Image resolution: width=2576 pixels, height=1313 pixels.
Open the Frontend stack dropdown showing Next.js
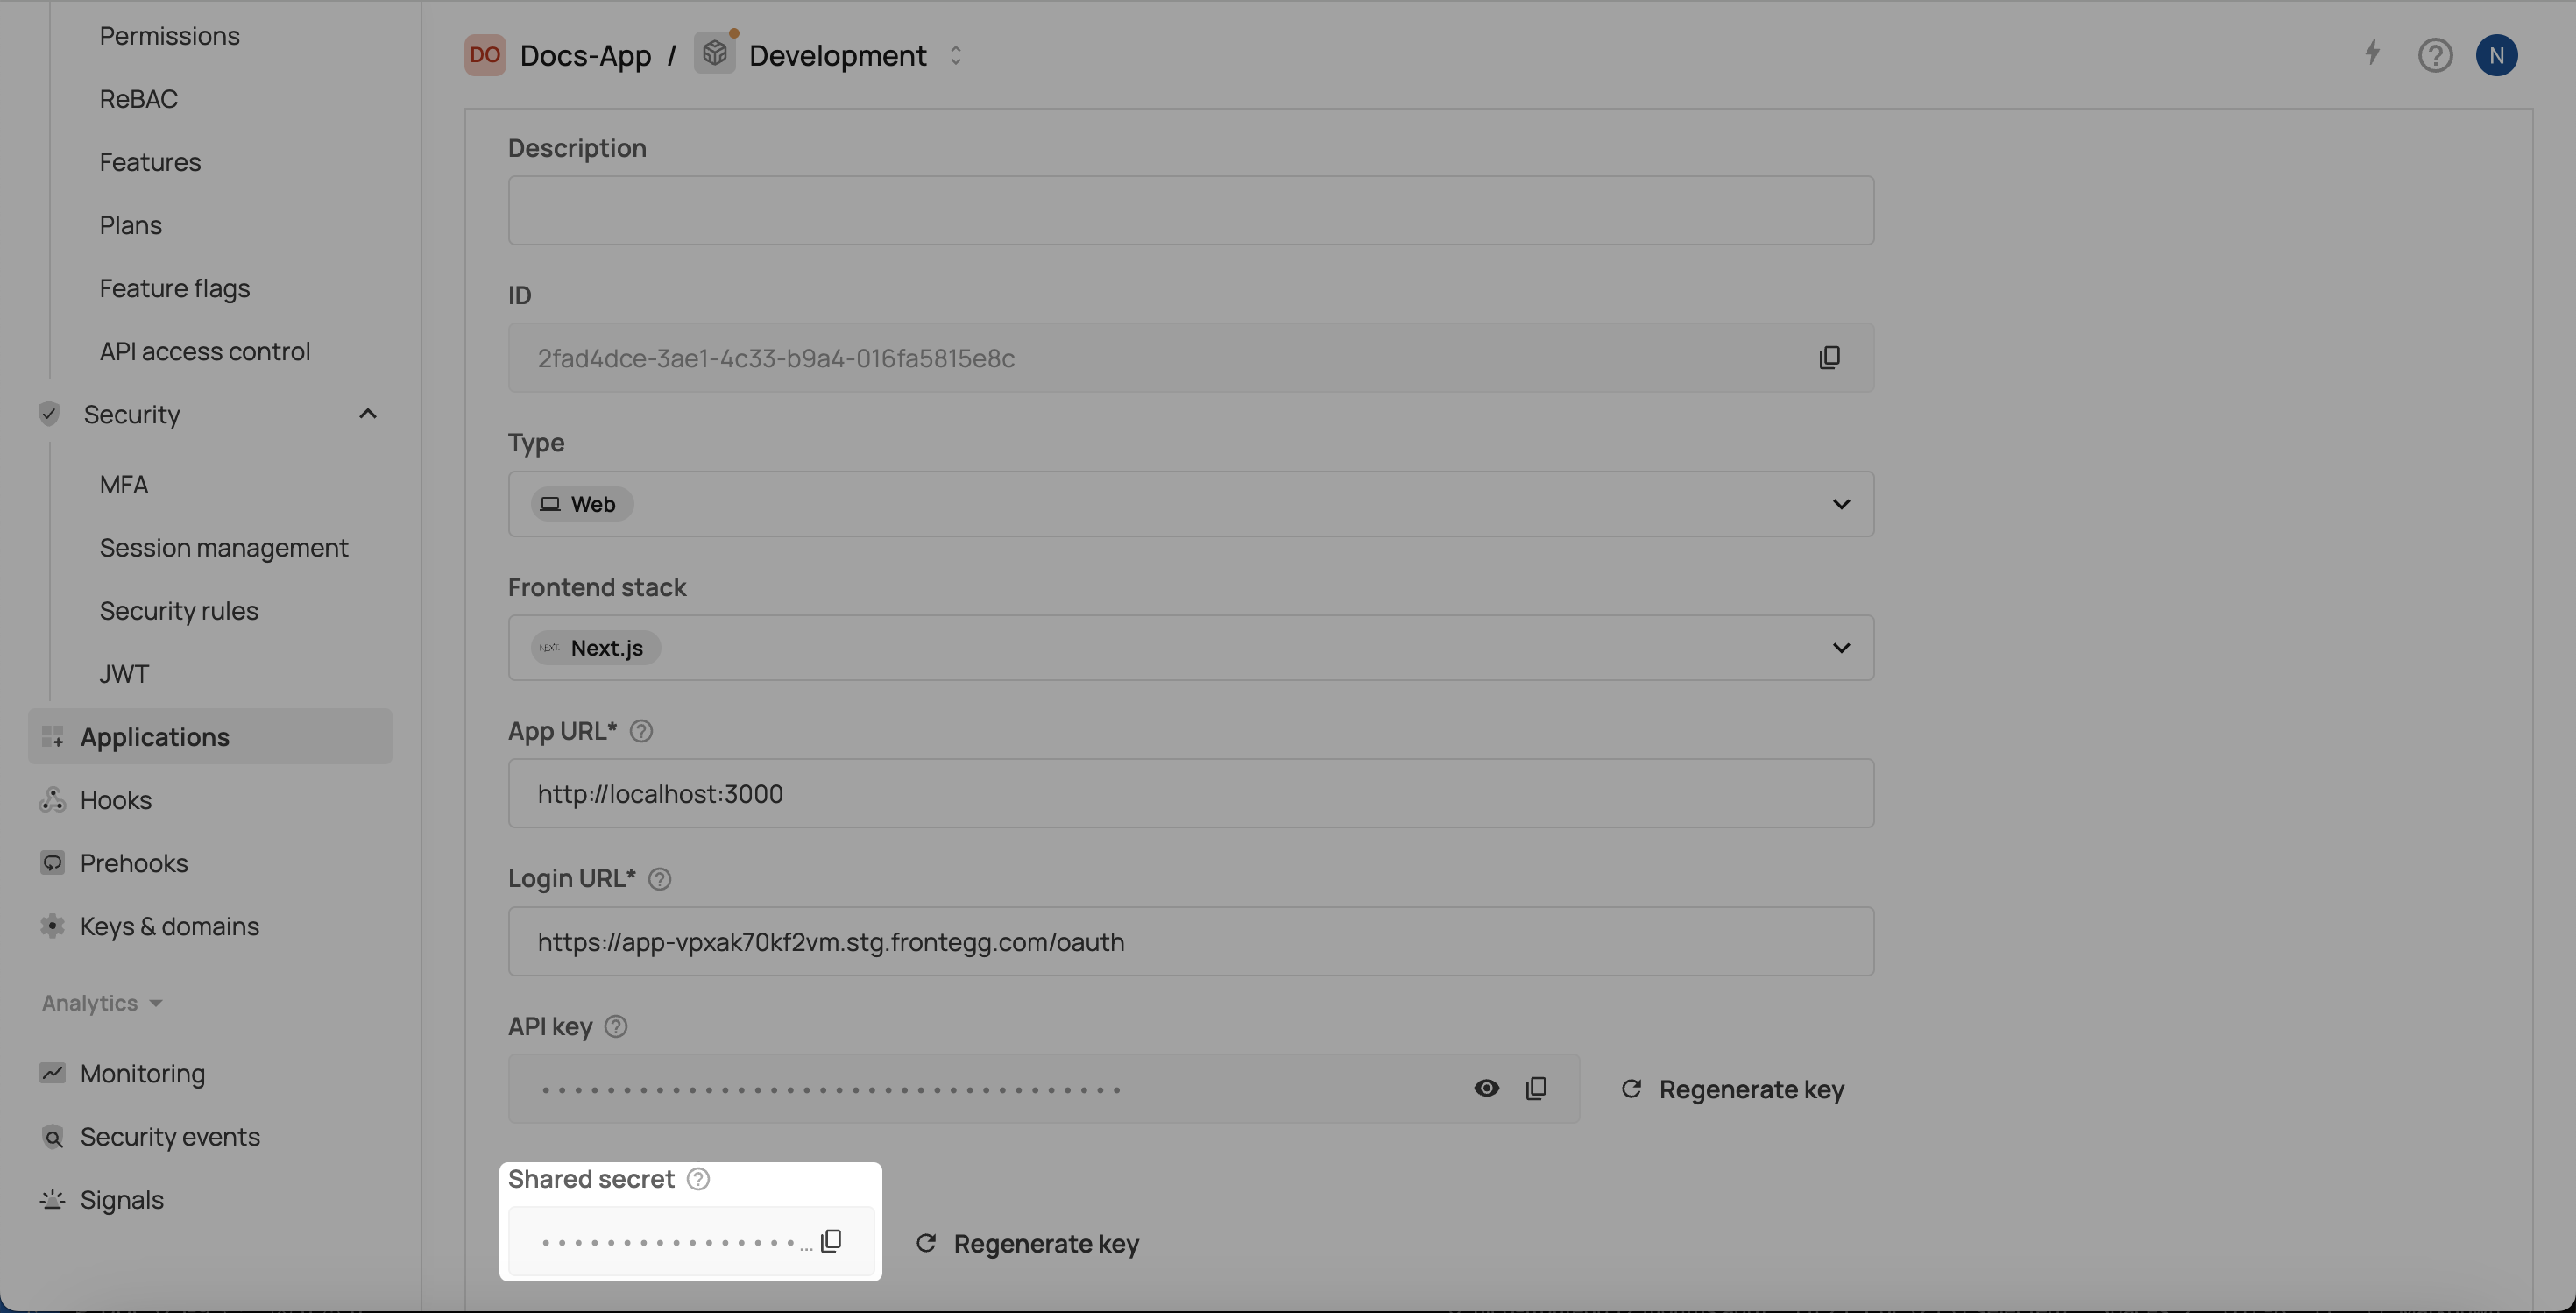pyautogui.click(x=1843, y=647)
